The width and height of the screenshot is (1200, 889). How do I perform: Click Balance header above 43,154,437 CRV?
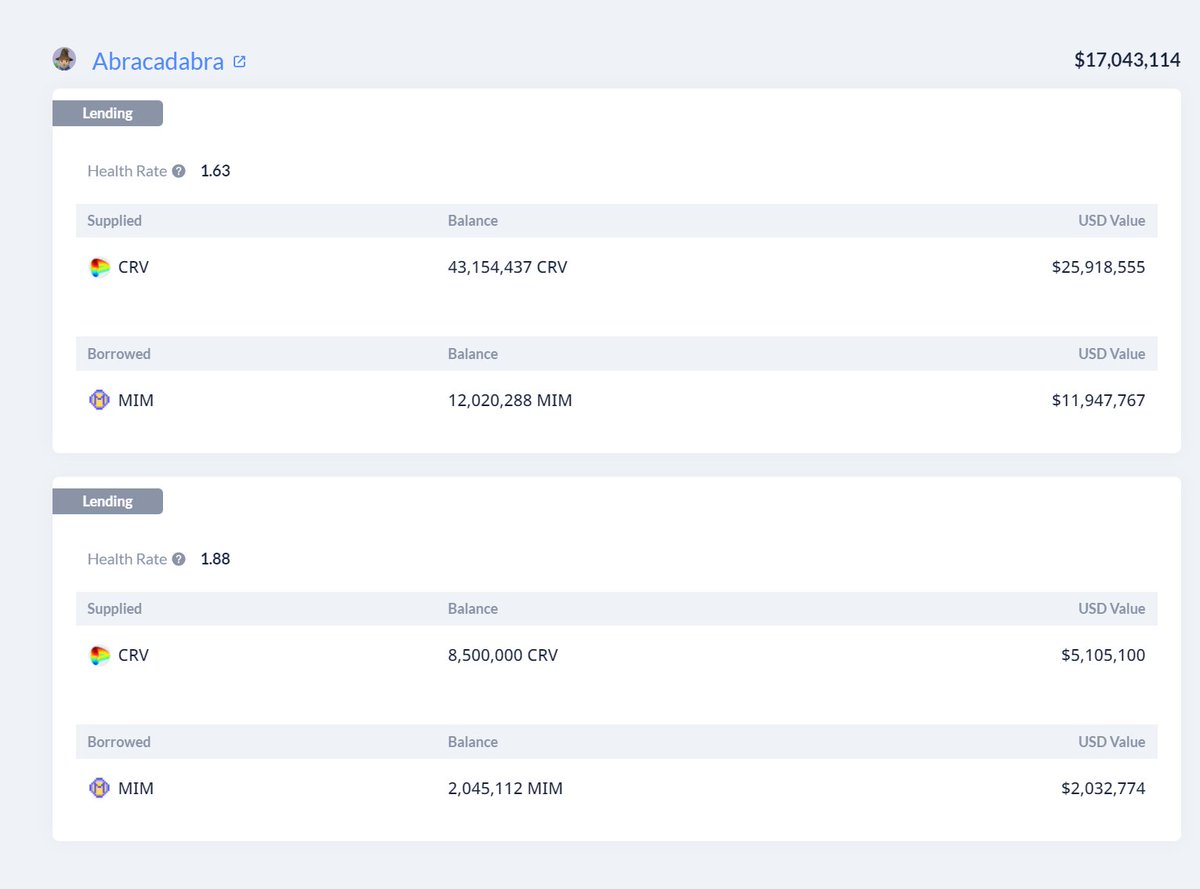[473, 221]
